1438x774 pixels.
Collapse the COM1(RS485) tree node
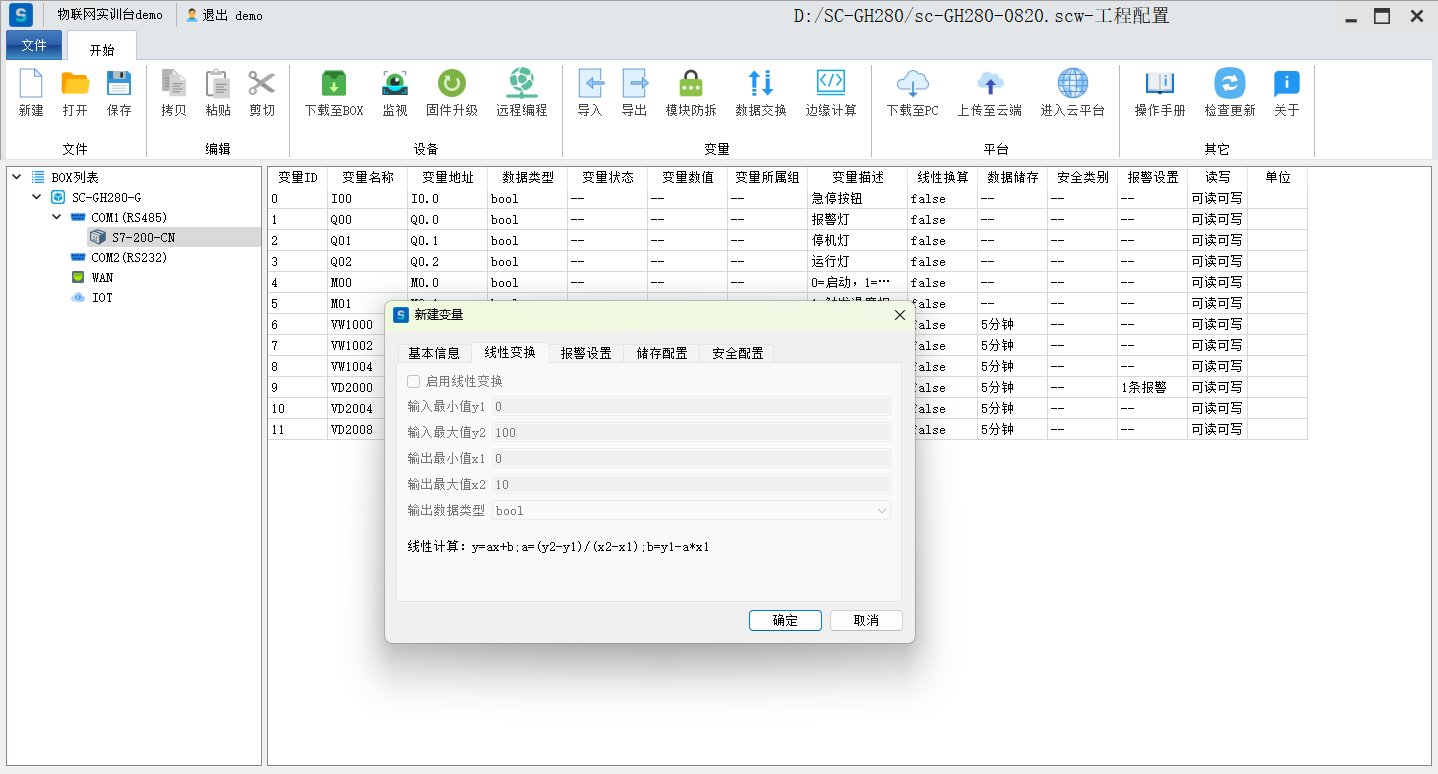[57, 217]
